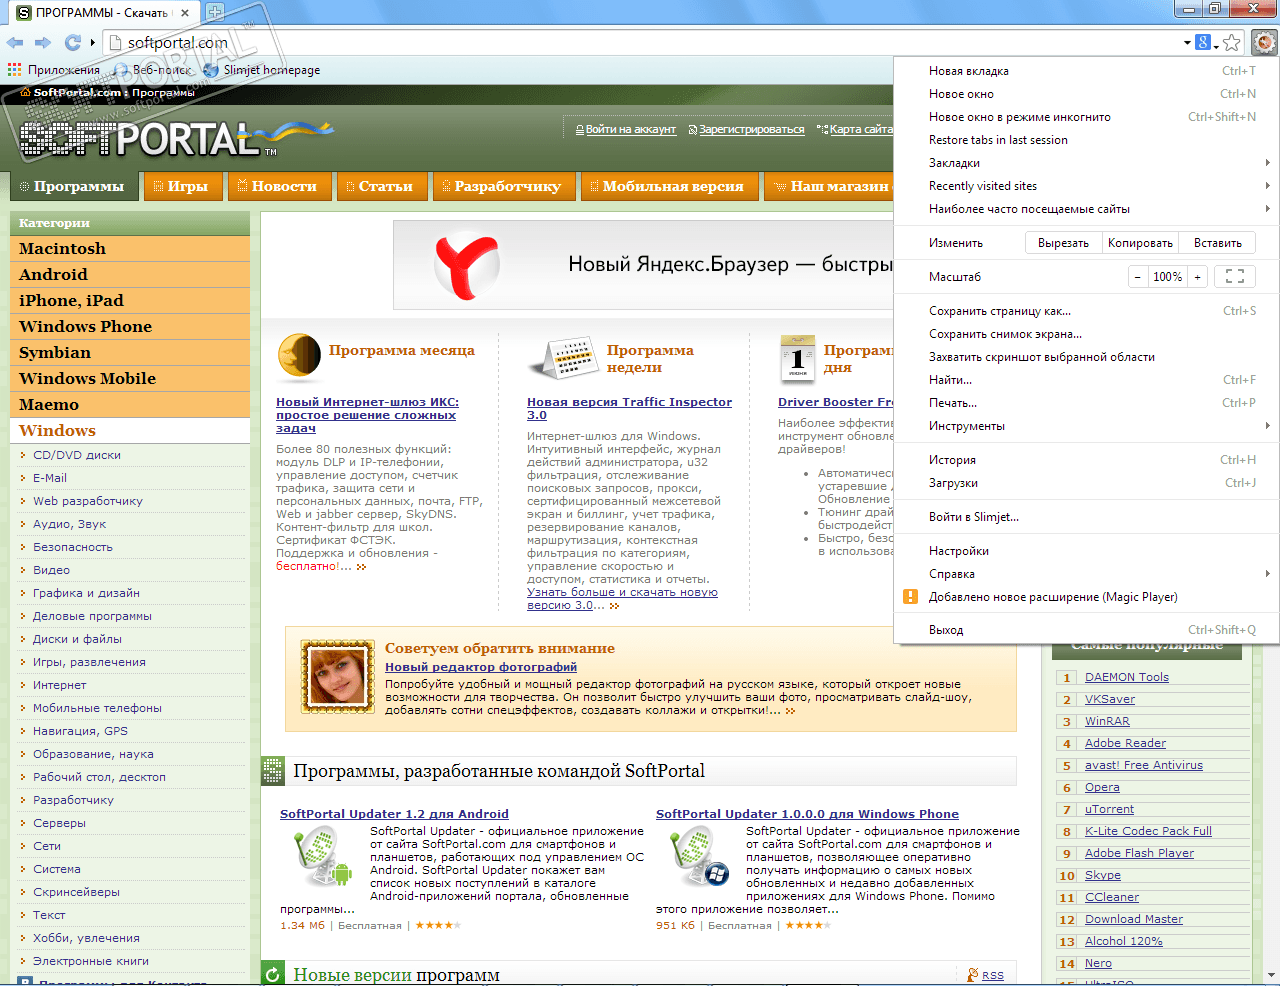Viewport: 1280px width, 986px height.
Task: Open the Slimjet homepage bookmark
Action: tap(262, 70)
